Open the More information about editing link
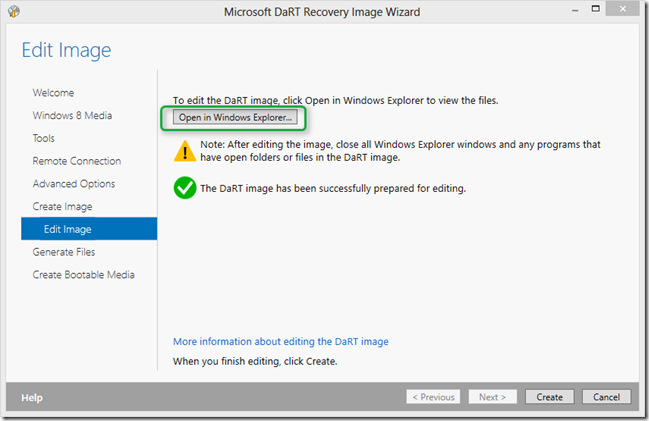This screenshot has width=649, height=421. 281,342
